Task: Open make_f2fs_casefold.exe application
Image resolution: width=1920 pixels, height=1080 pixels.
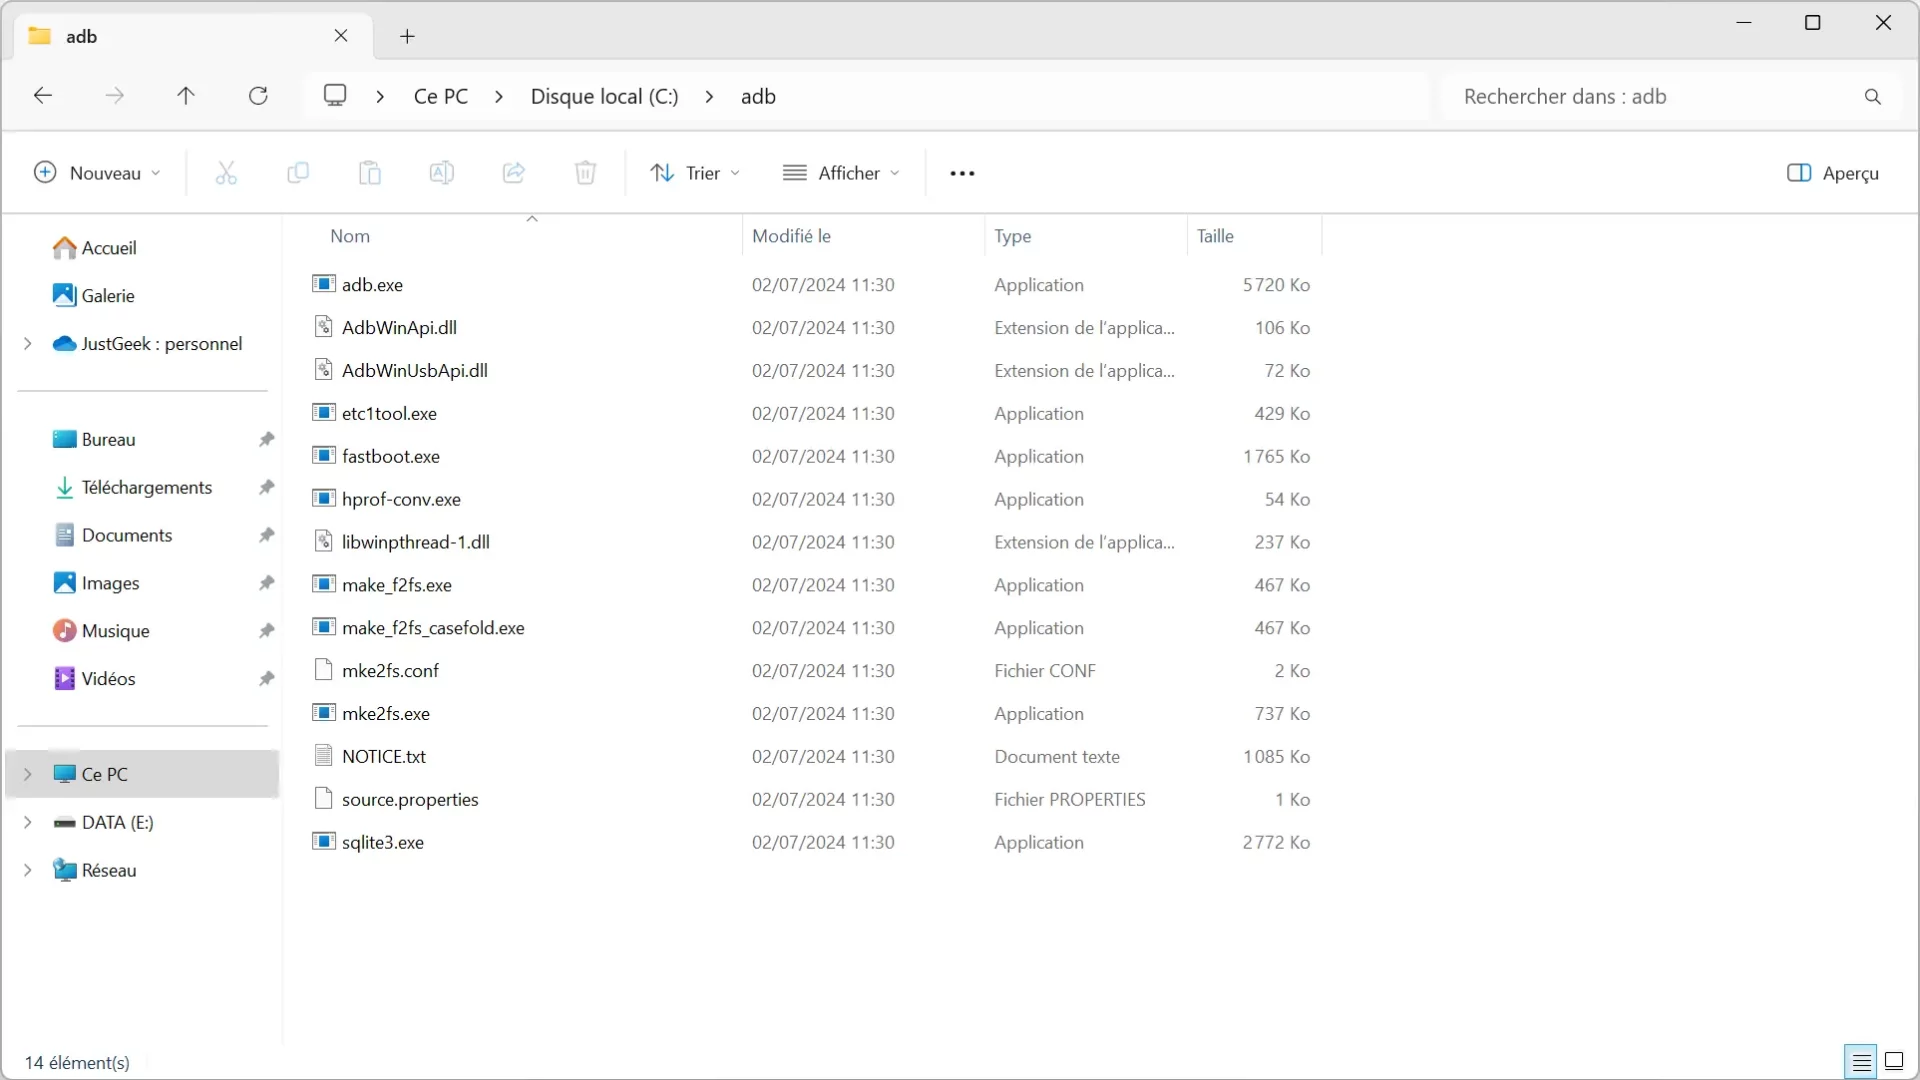Action: tap(434, 628)
